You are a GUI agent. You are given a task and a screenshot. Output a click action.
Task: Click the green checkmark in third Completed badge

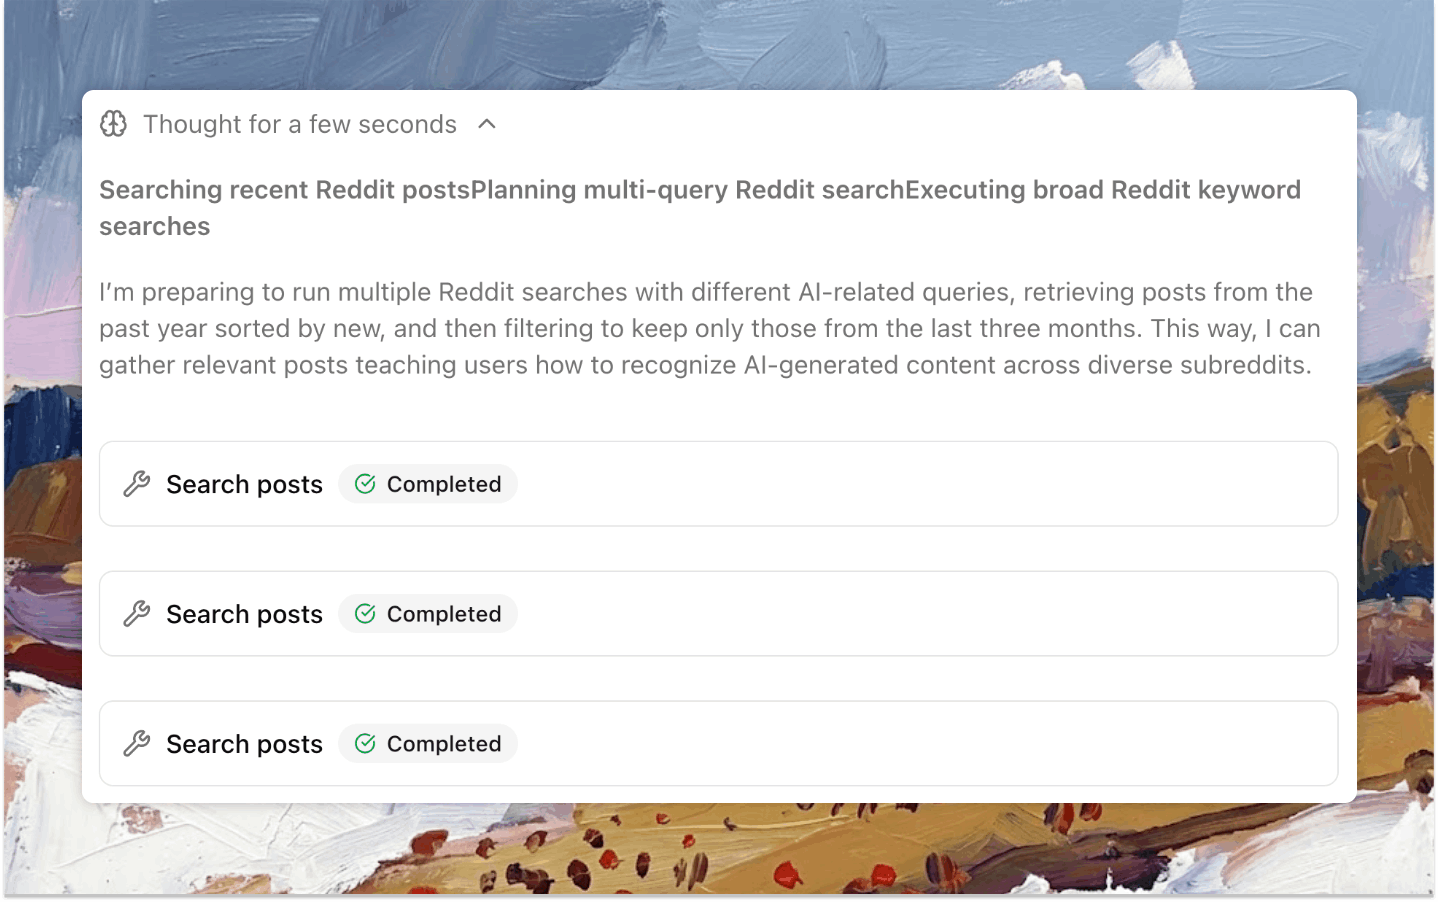coord(365,743)
